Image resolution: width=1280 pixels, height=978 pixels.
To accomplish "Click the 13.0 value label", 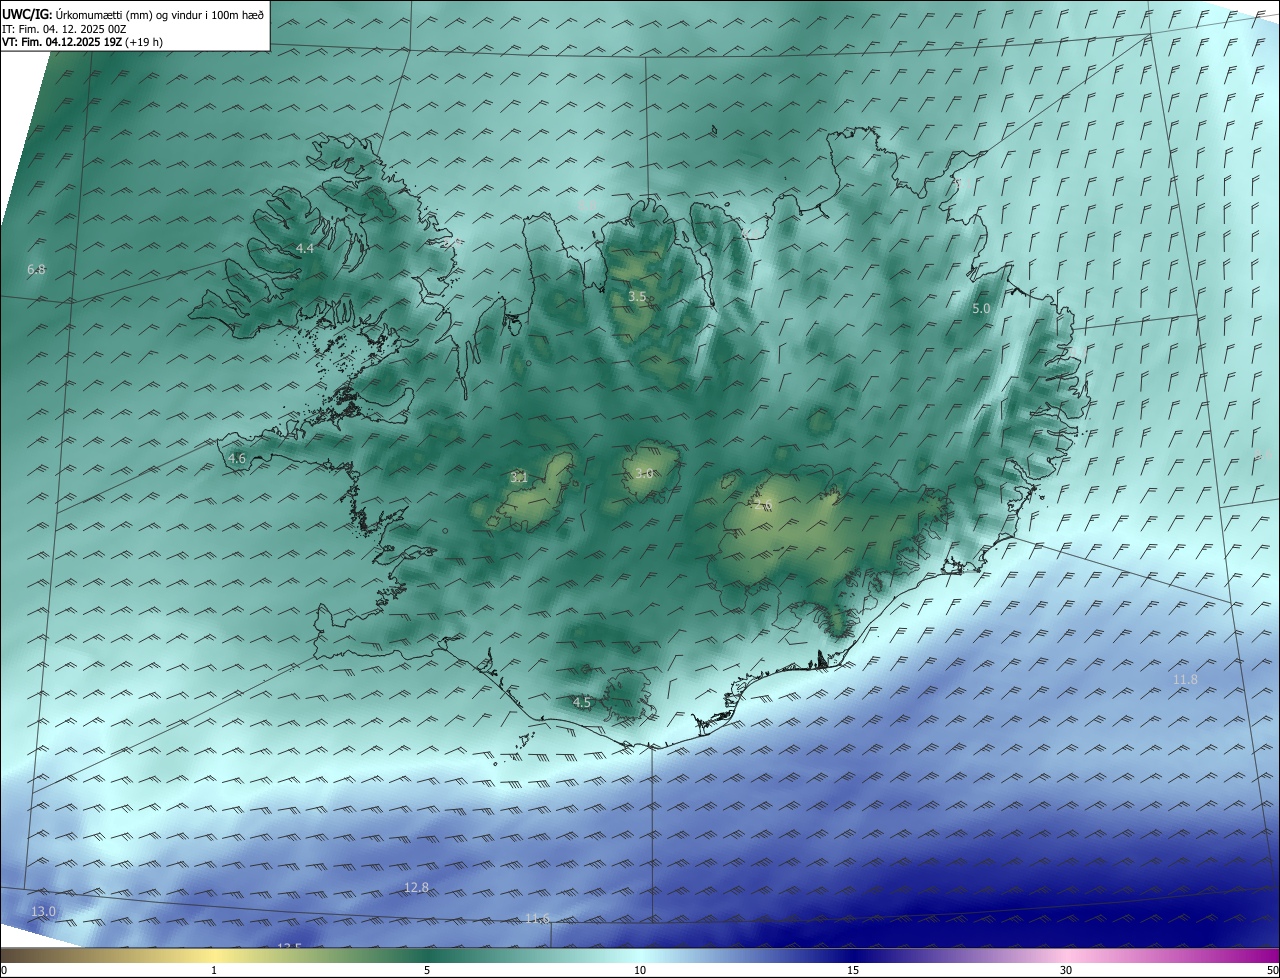I will (x=44, y=912).
